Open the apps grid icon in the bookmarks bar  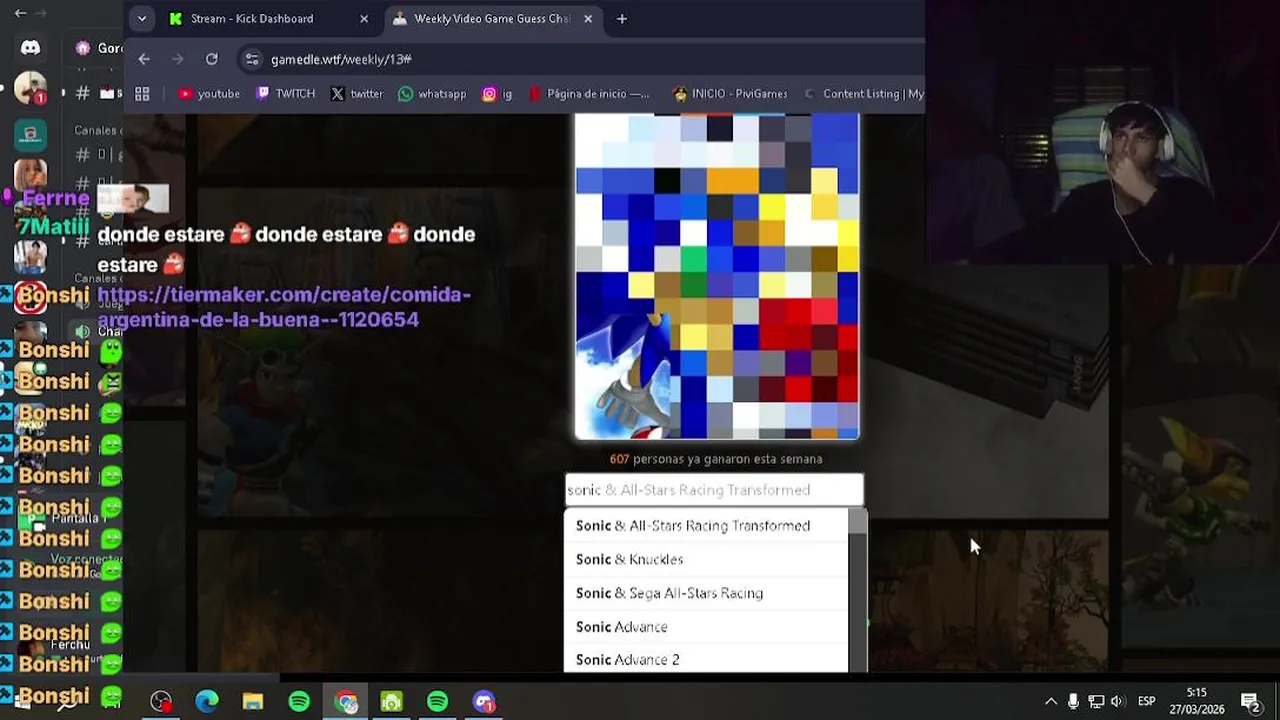coord(142,93)
